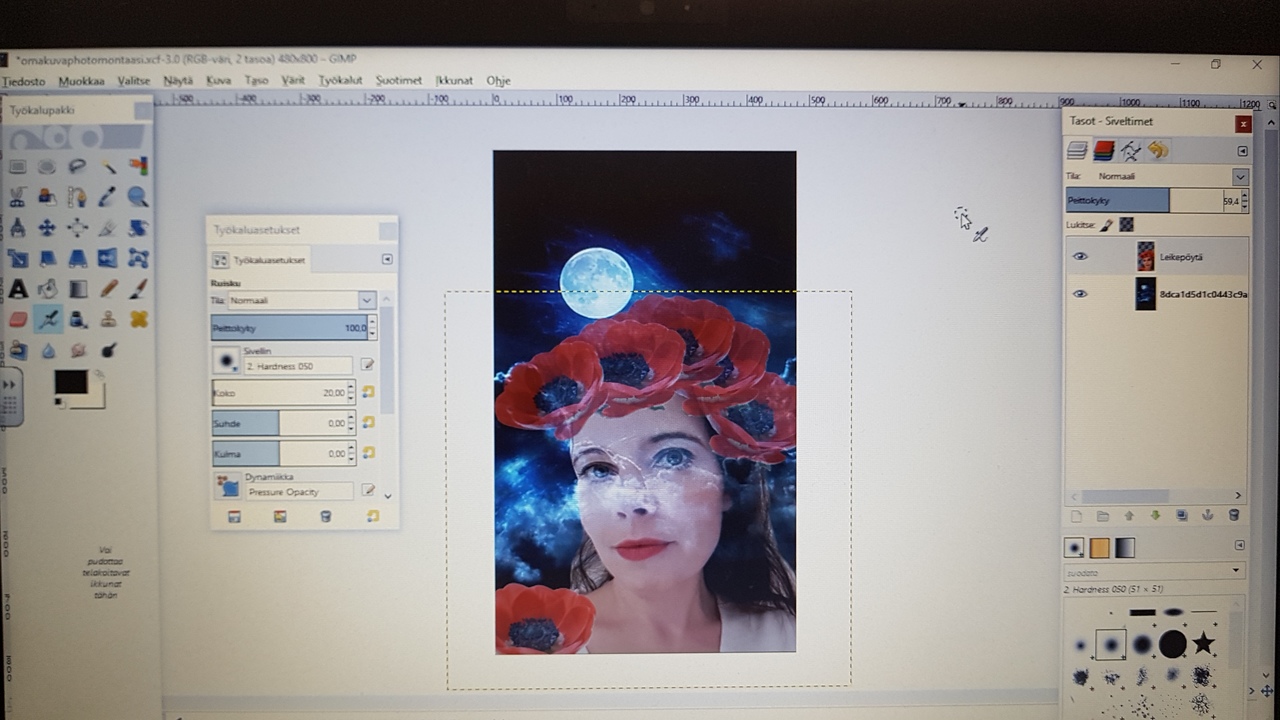Choose the Zoom magnifier tool
This screenshot has height=720, width=1280.
click(138, 197)
